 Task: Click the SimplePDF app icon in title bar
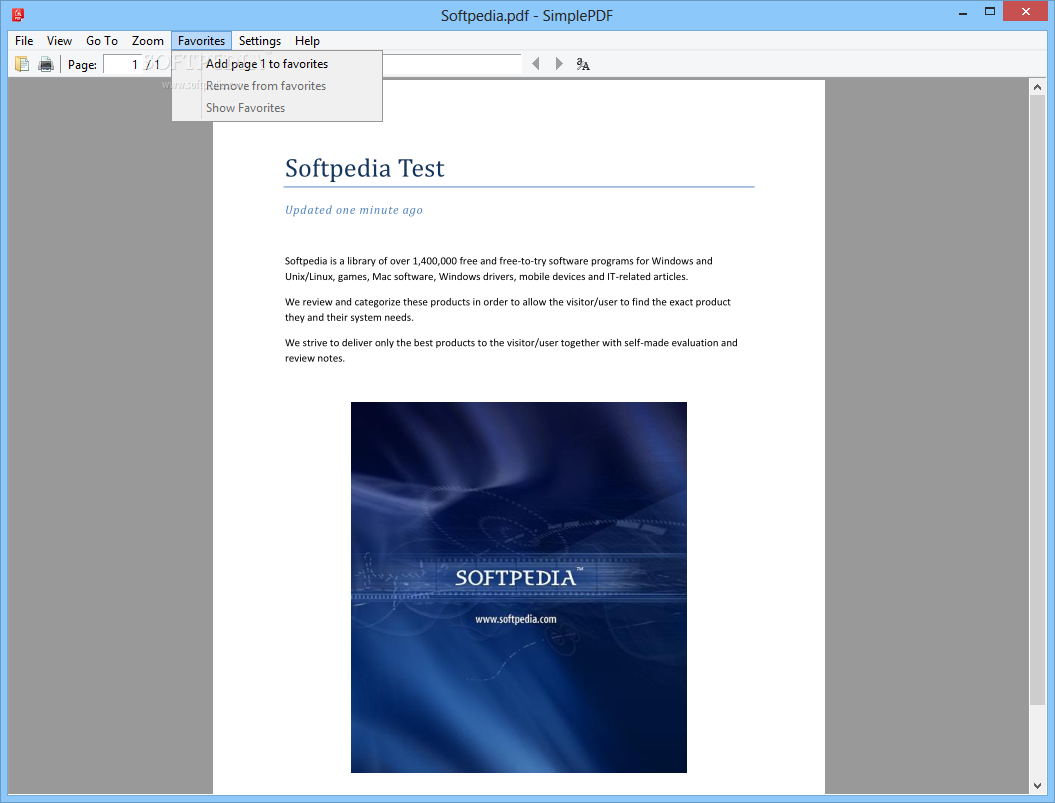[x=18, y=13]
